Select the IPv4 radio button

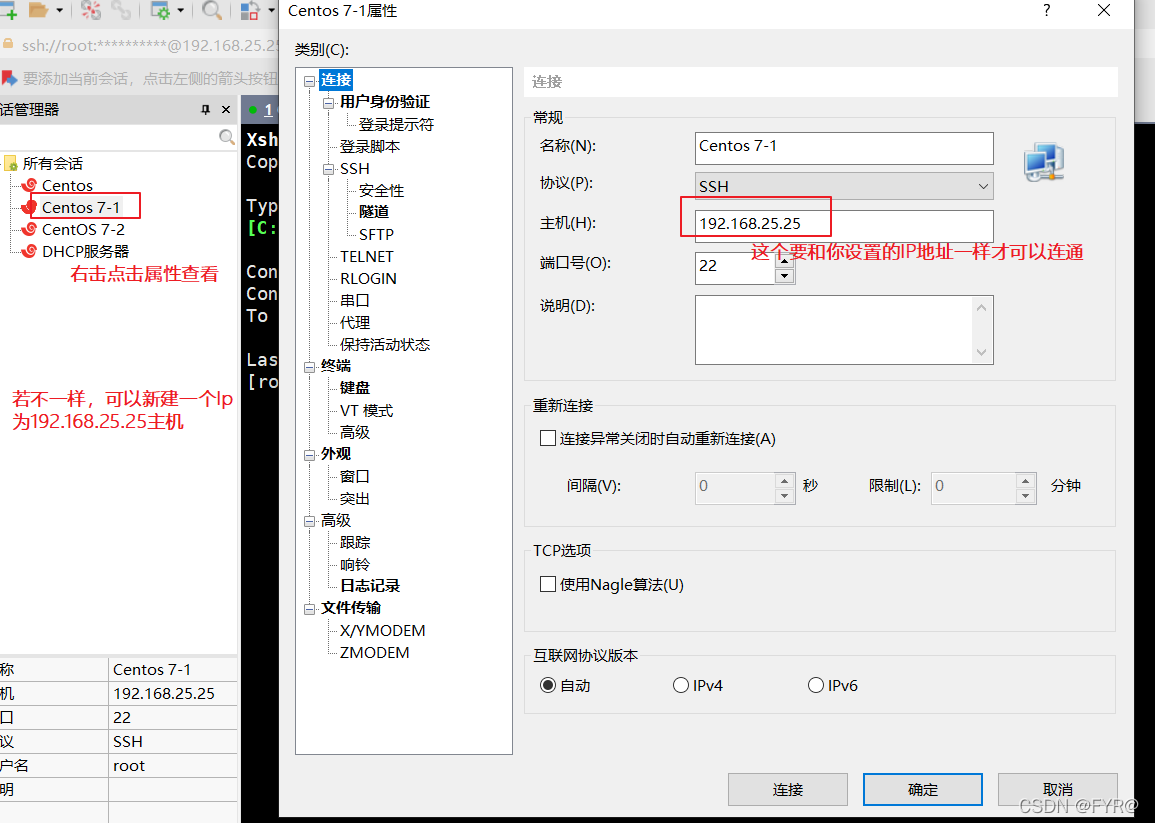pyautogui.click(x=681, y=684)
